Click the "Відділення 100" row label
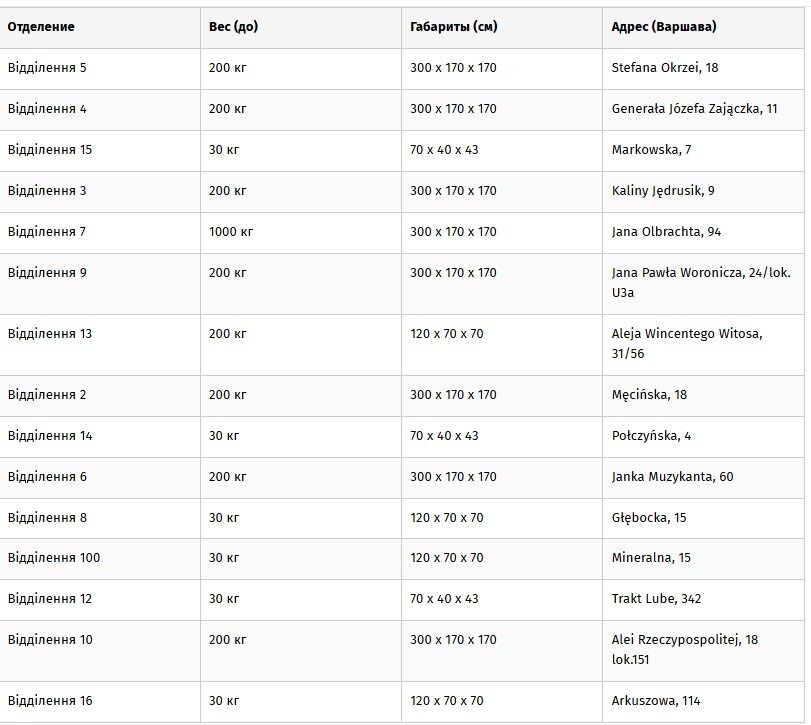The image size is (811, 725). [54, 558]
